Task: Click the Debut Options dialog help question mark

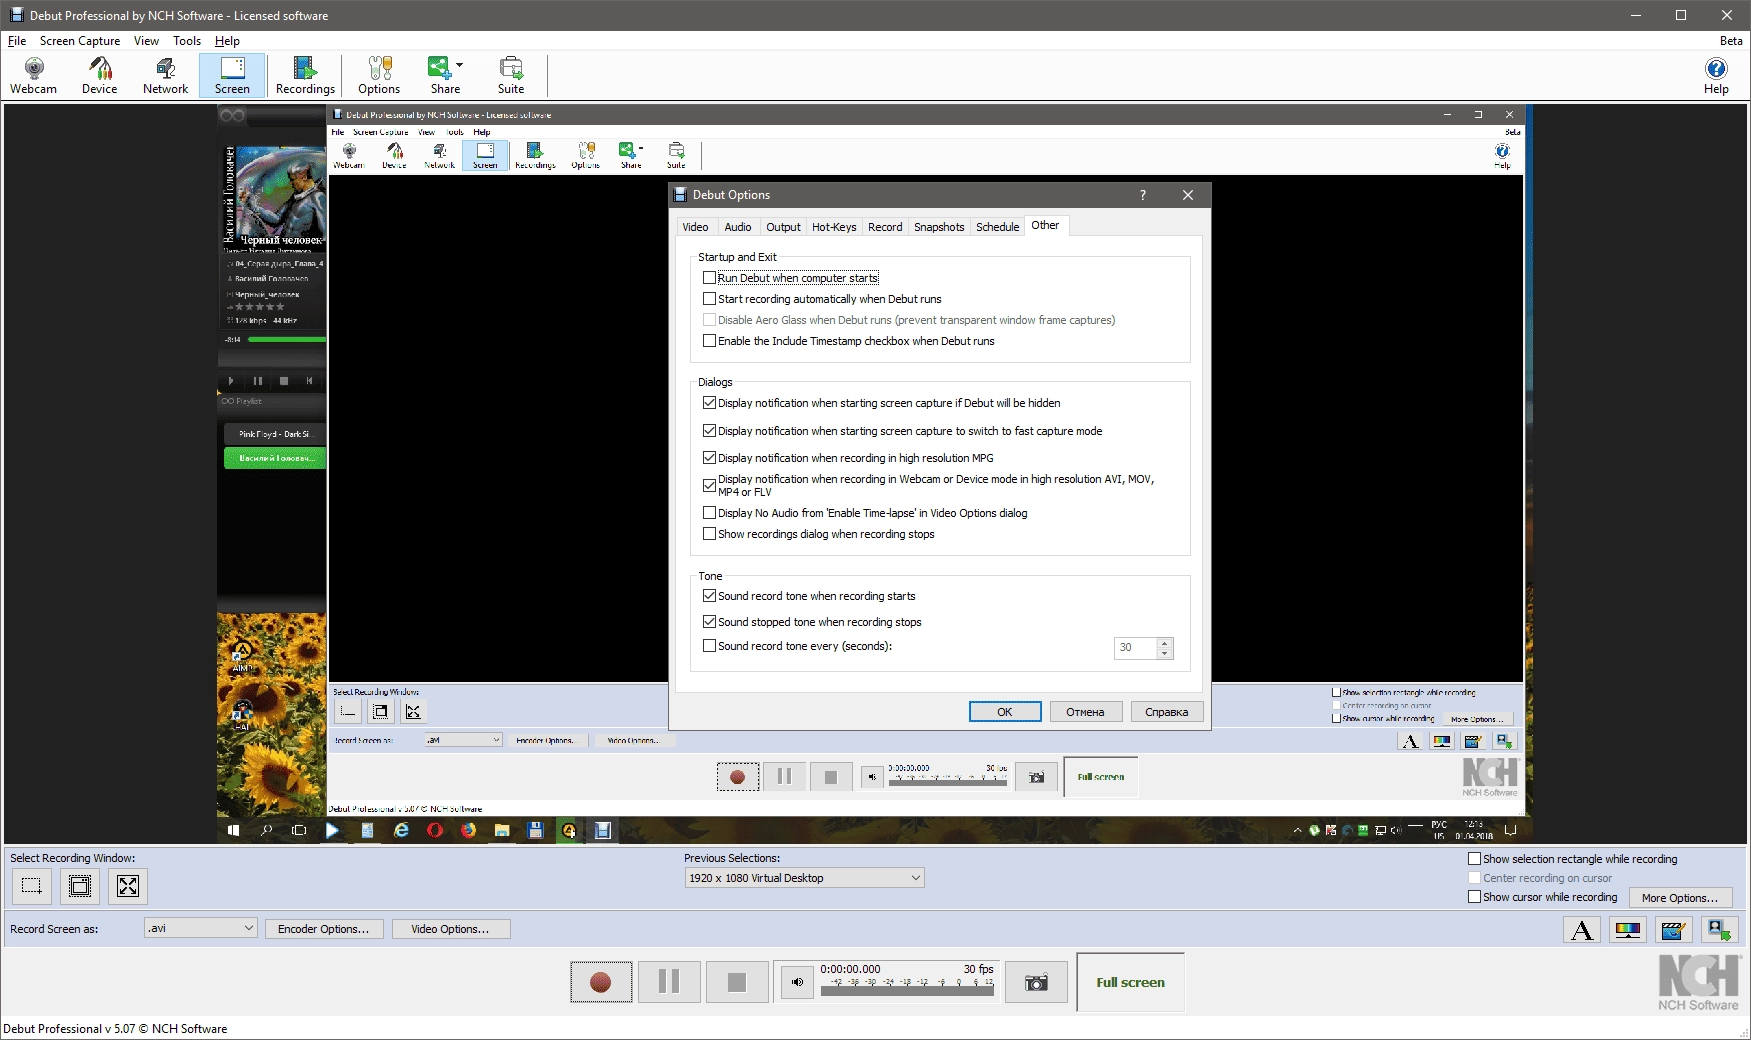Action: tap(1143, 195)
